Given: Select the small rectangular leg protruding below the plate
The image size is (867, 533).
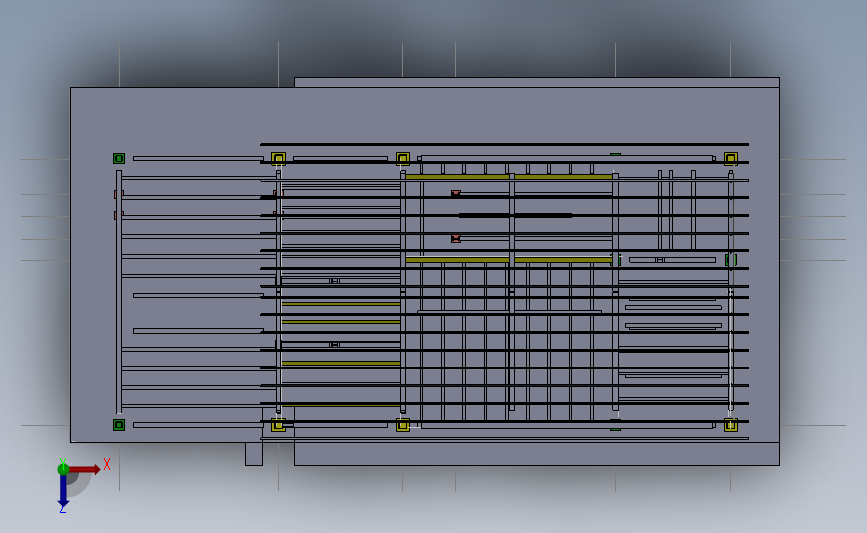Looking at the screenshot, I should (254, 453).
